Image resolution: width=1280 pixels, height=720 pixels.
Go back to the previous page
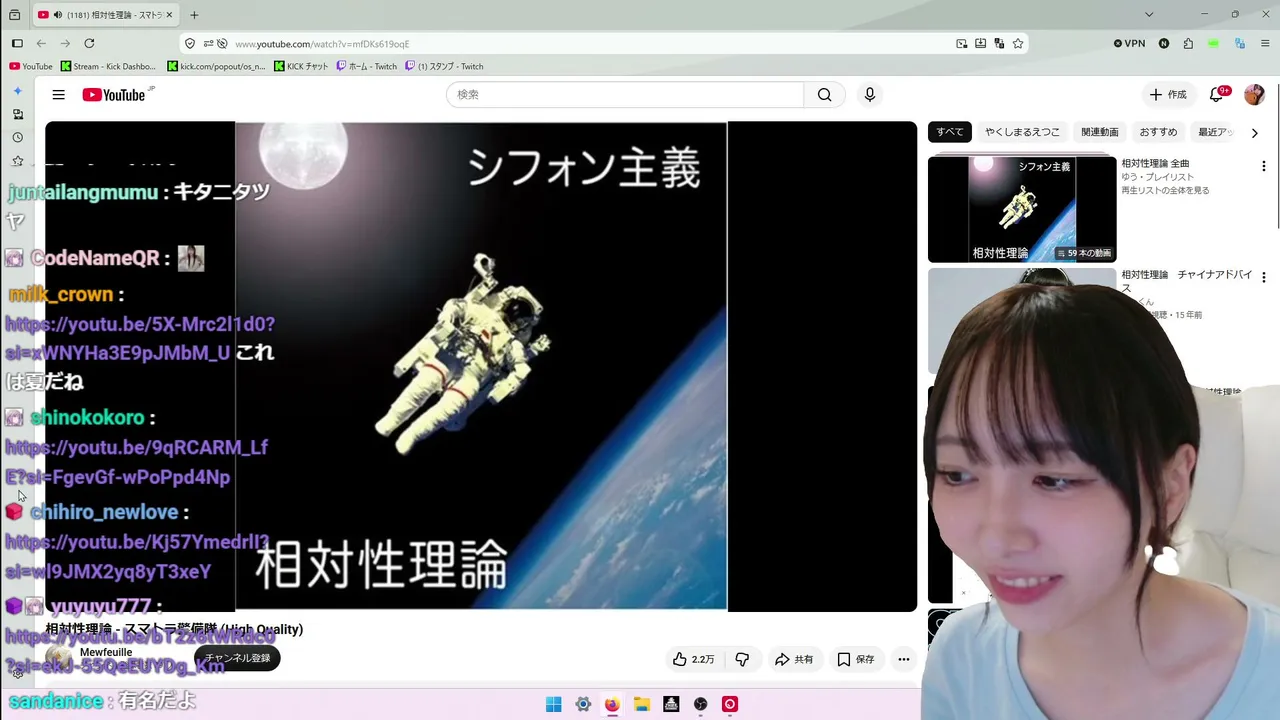pos(41,43)
